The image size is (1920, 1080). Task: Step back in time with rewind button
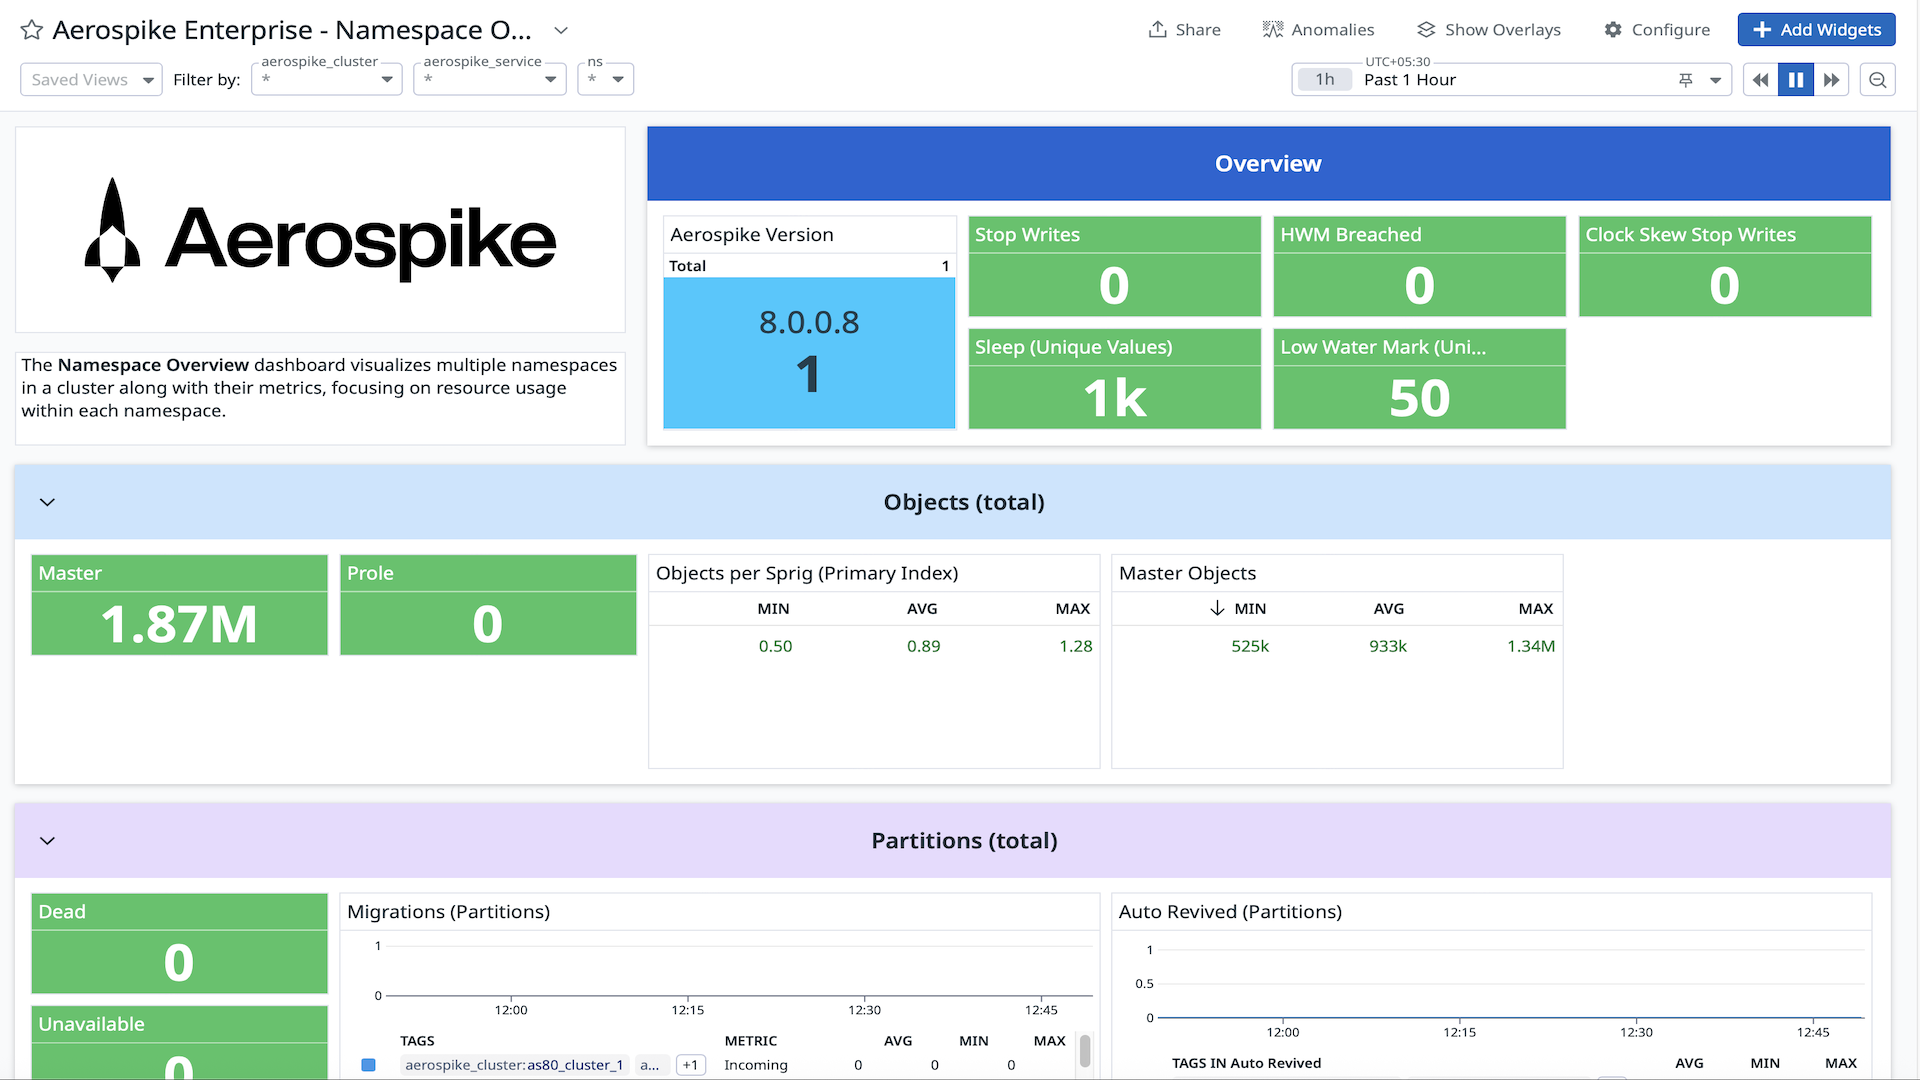(x=1761, y=80)
